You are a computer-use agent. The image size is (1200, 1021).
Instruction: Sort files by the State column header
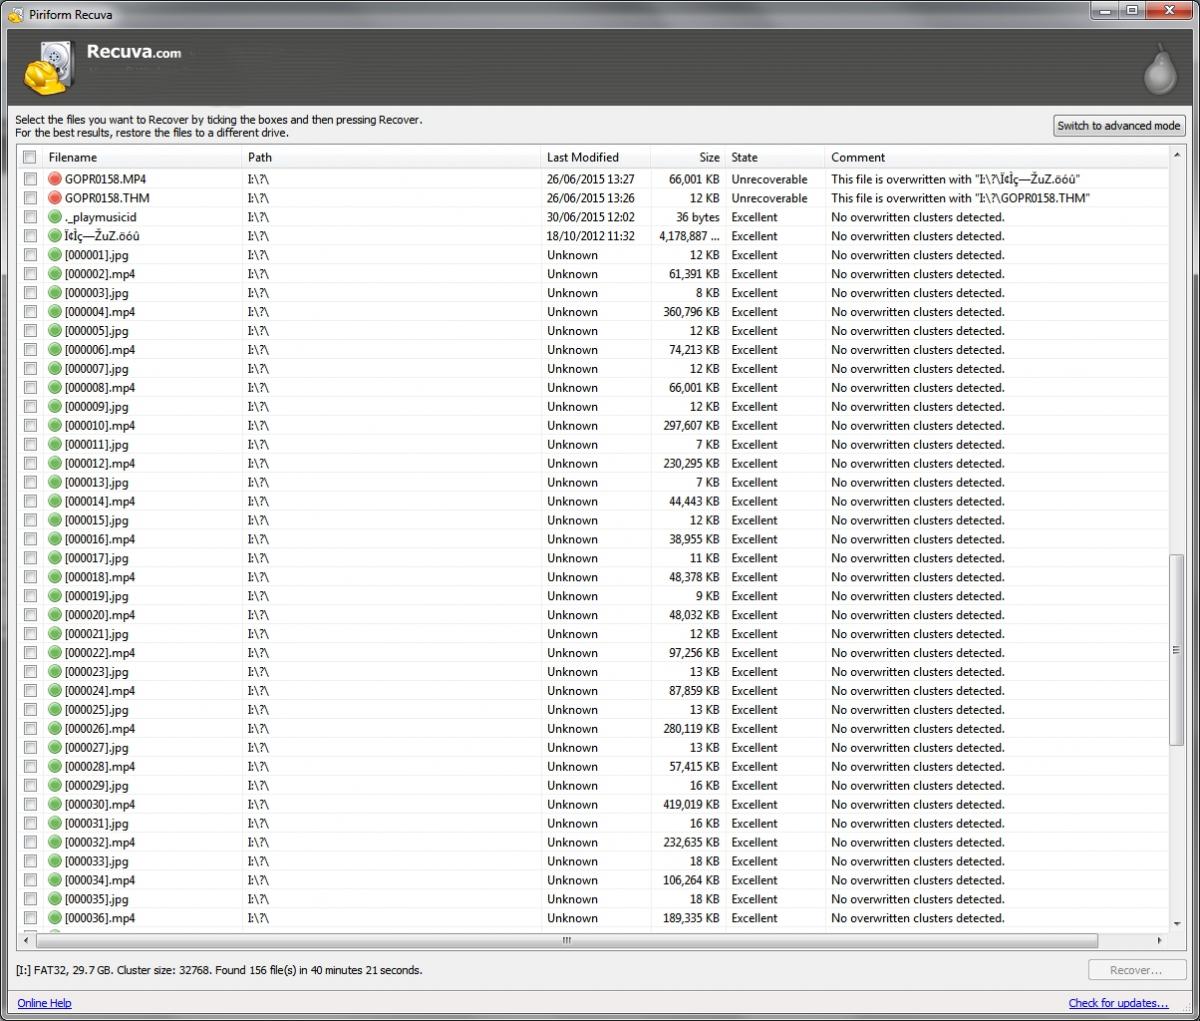pos(775,157)
